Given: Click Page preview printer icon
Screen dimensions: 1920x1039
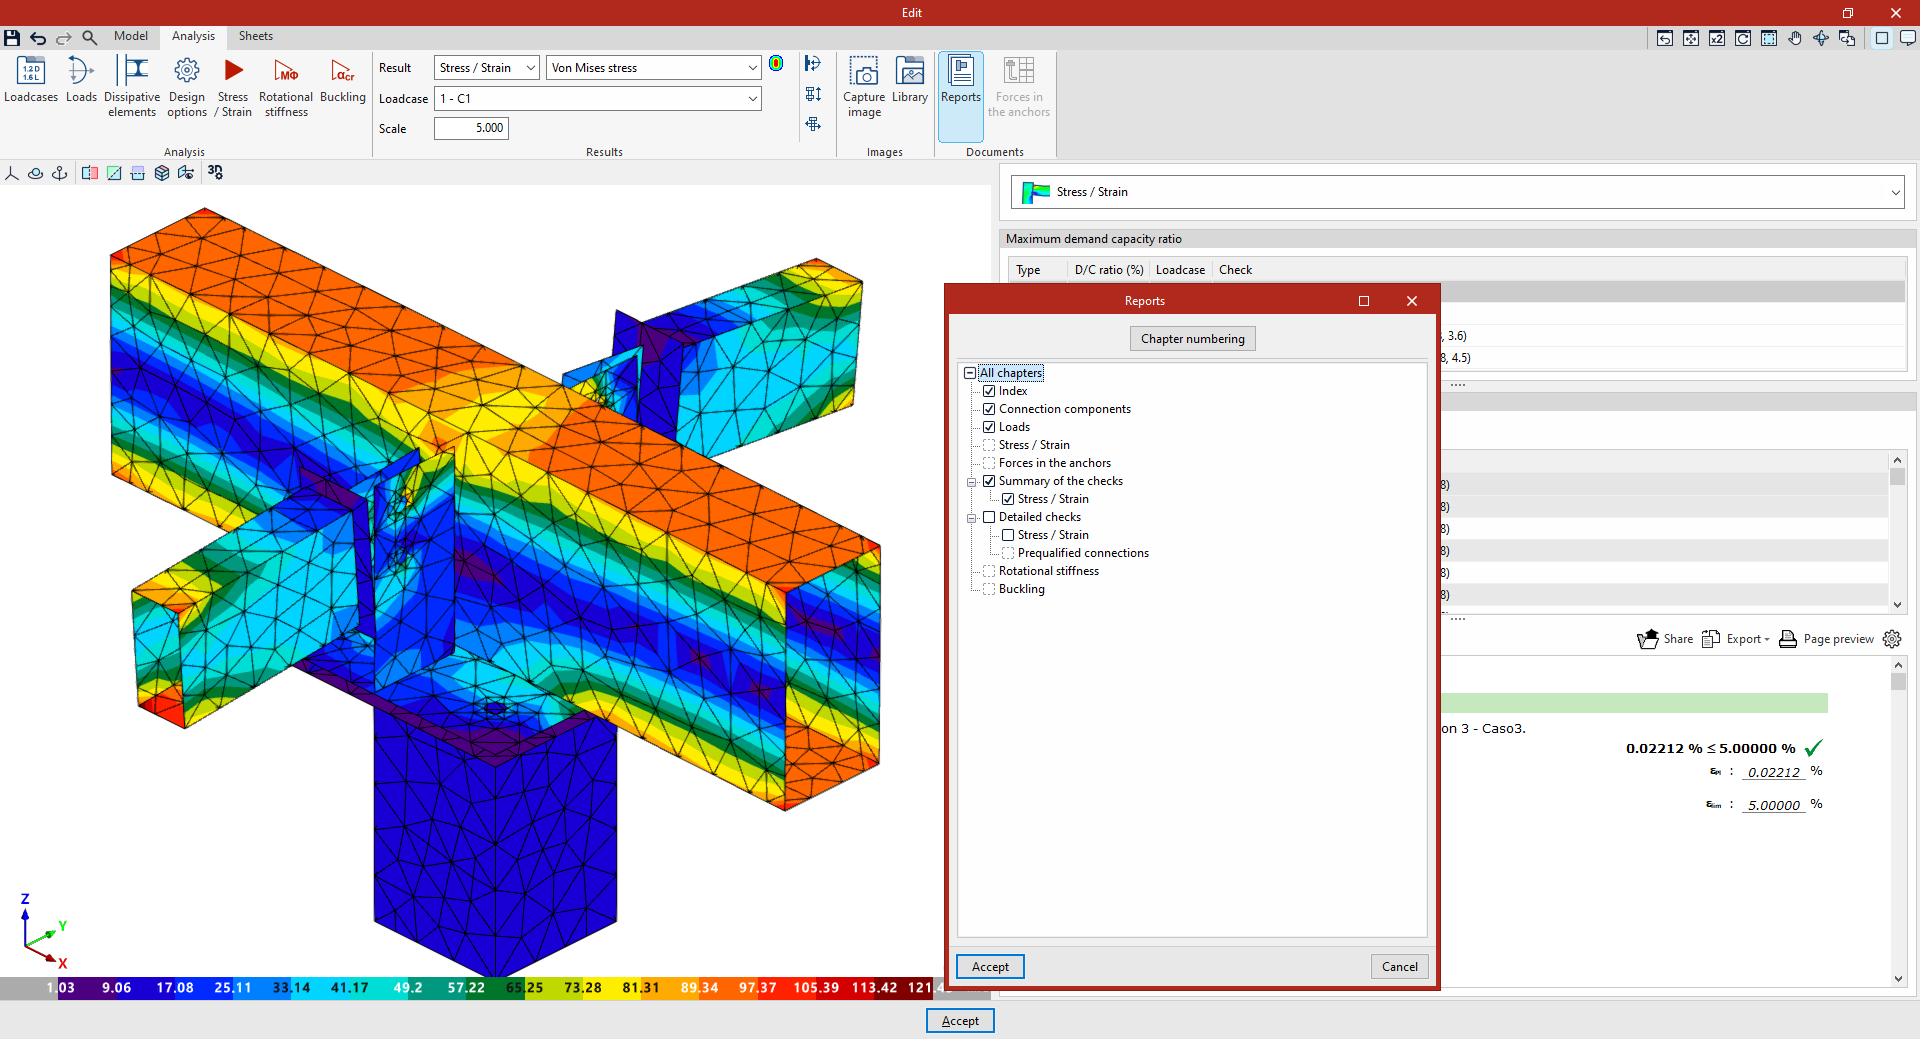Looking at the screenshot, I should pos(1788,639).
